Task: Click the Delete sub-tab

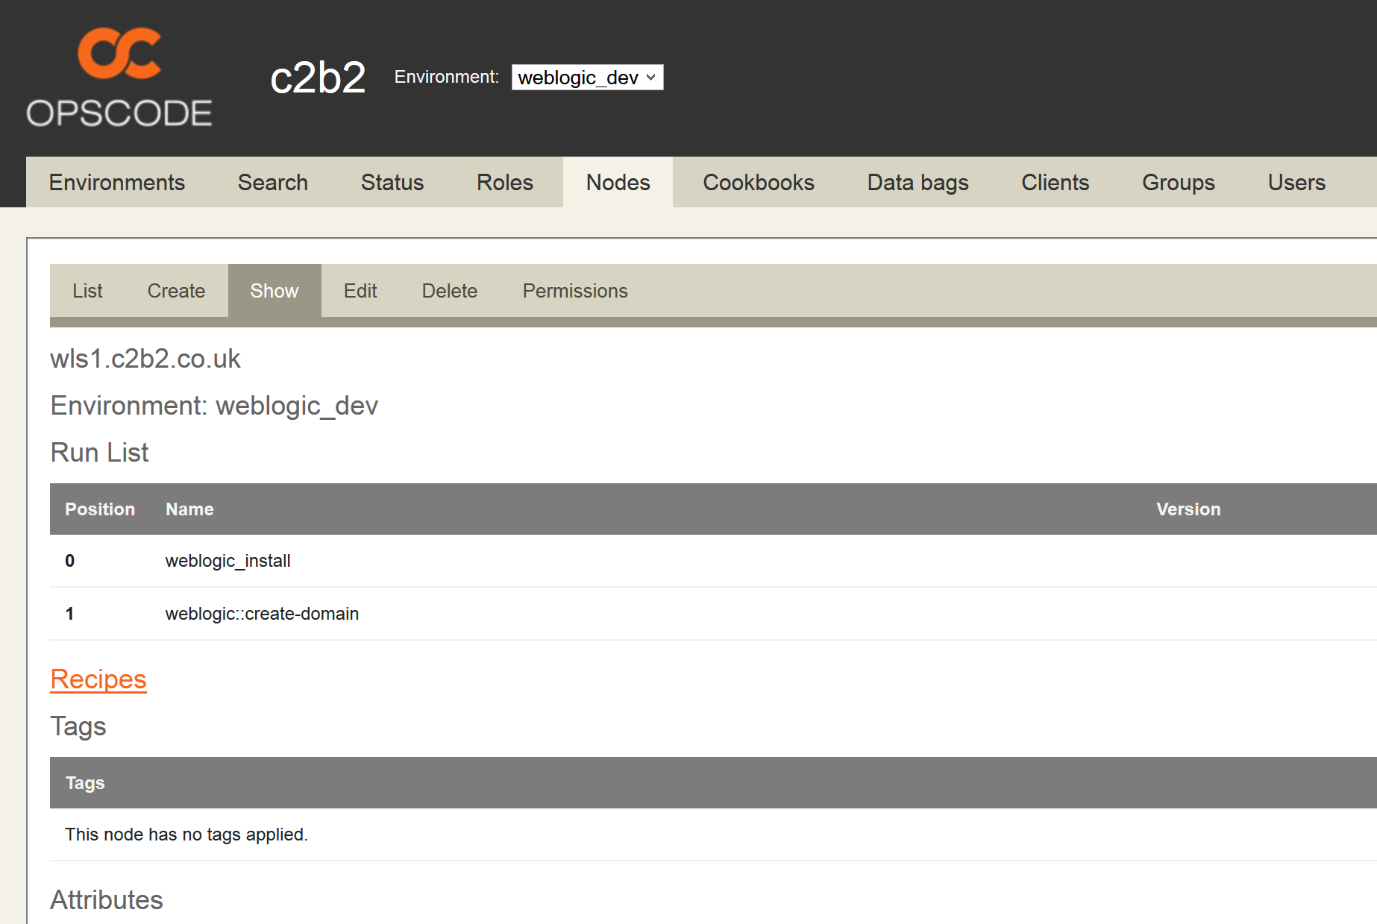Action: tap(450, 291)
